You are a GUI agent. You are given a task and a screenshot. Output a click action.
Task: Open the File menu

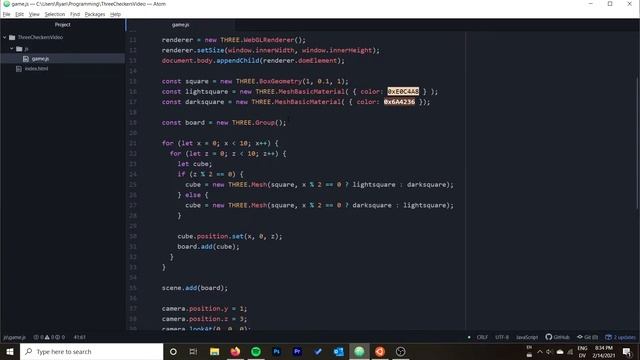[7, 14]
